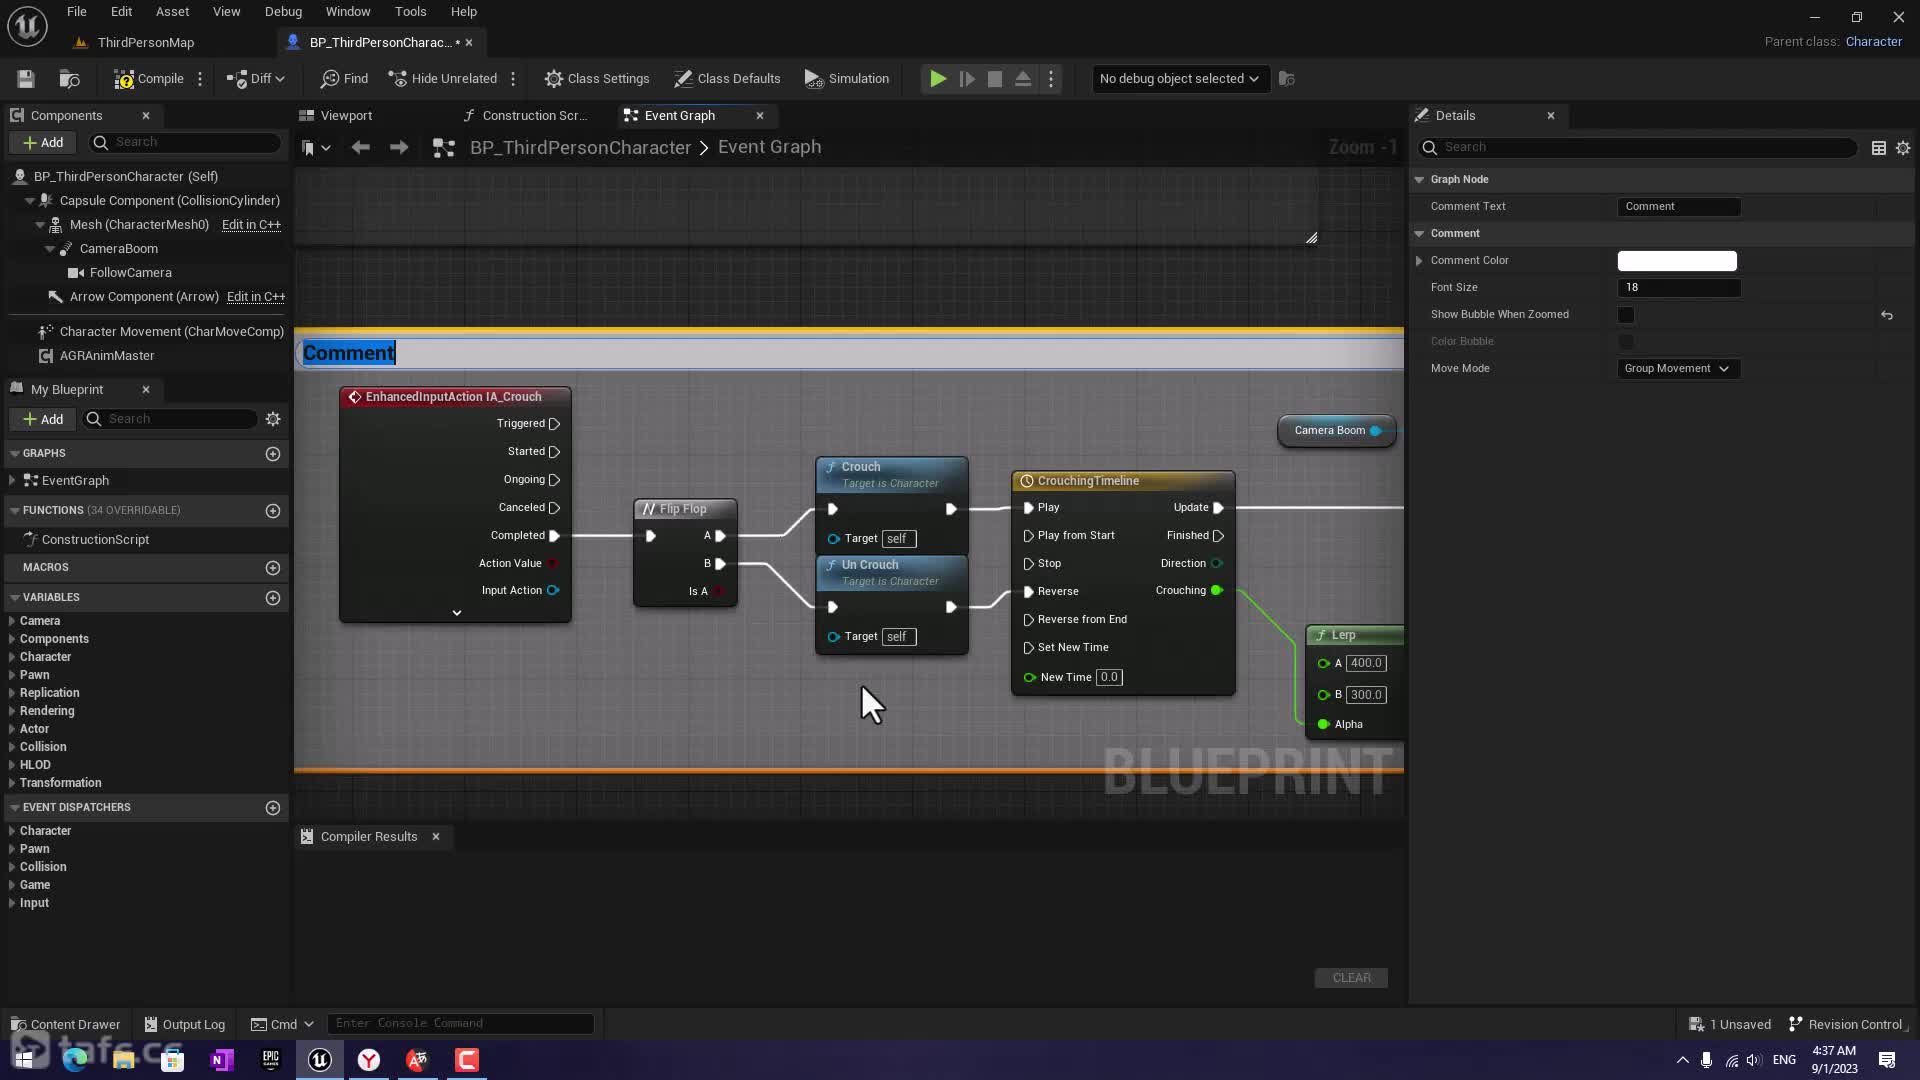The image size is (1920, 1080).
Task: Open play options three-dot menu
Action: [1051, 79]
